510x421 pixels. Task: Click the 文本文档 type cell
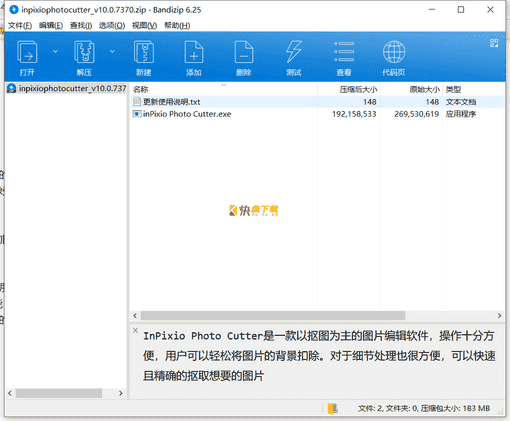coord(461,102)
